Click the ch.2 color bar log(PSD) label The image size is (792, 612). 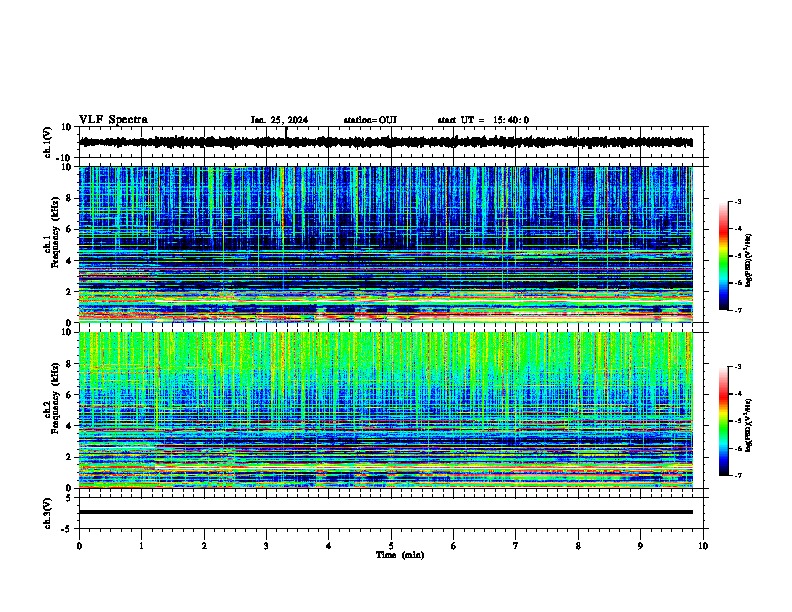[748, 425]
